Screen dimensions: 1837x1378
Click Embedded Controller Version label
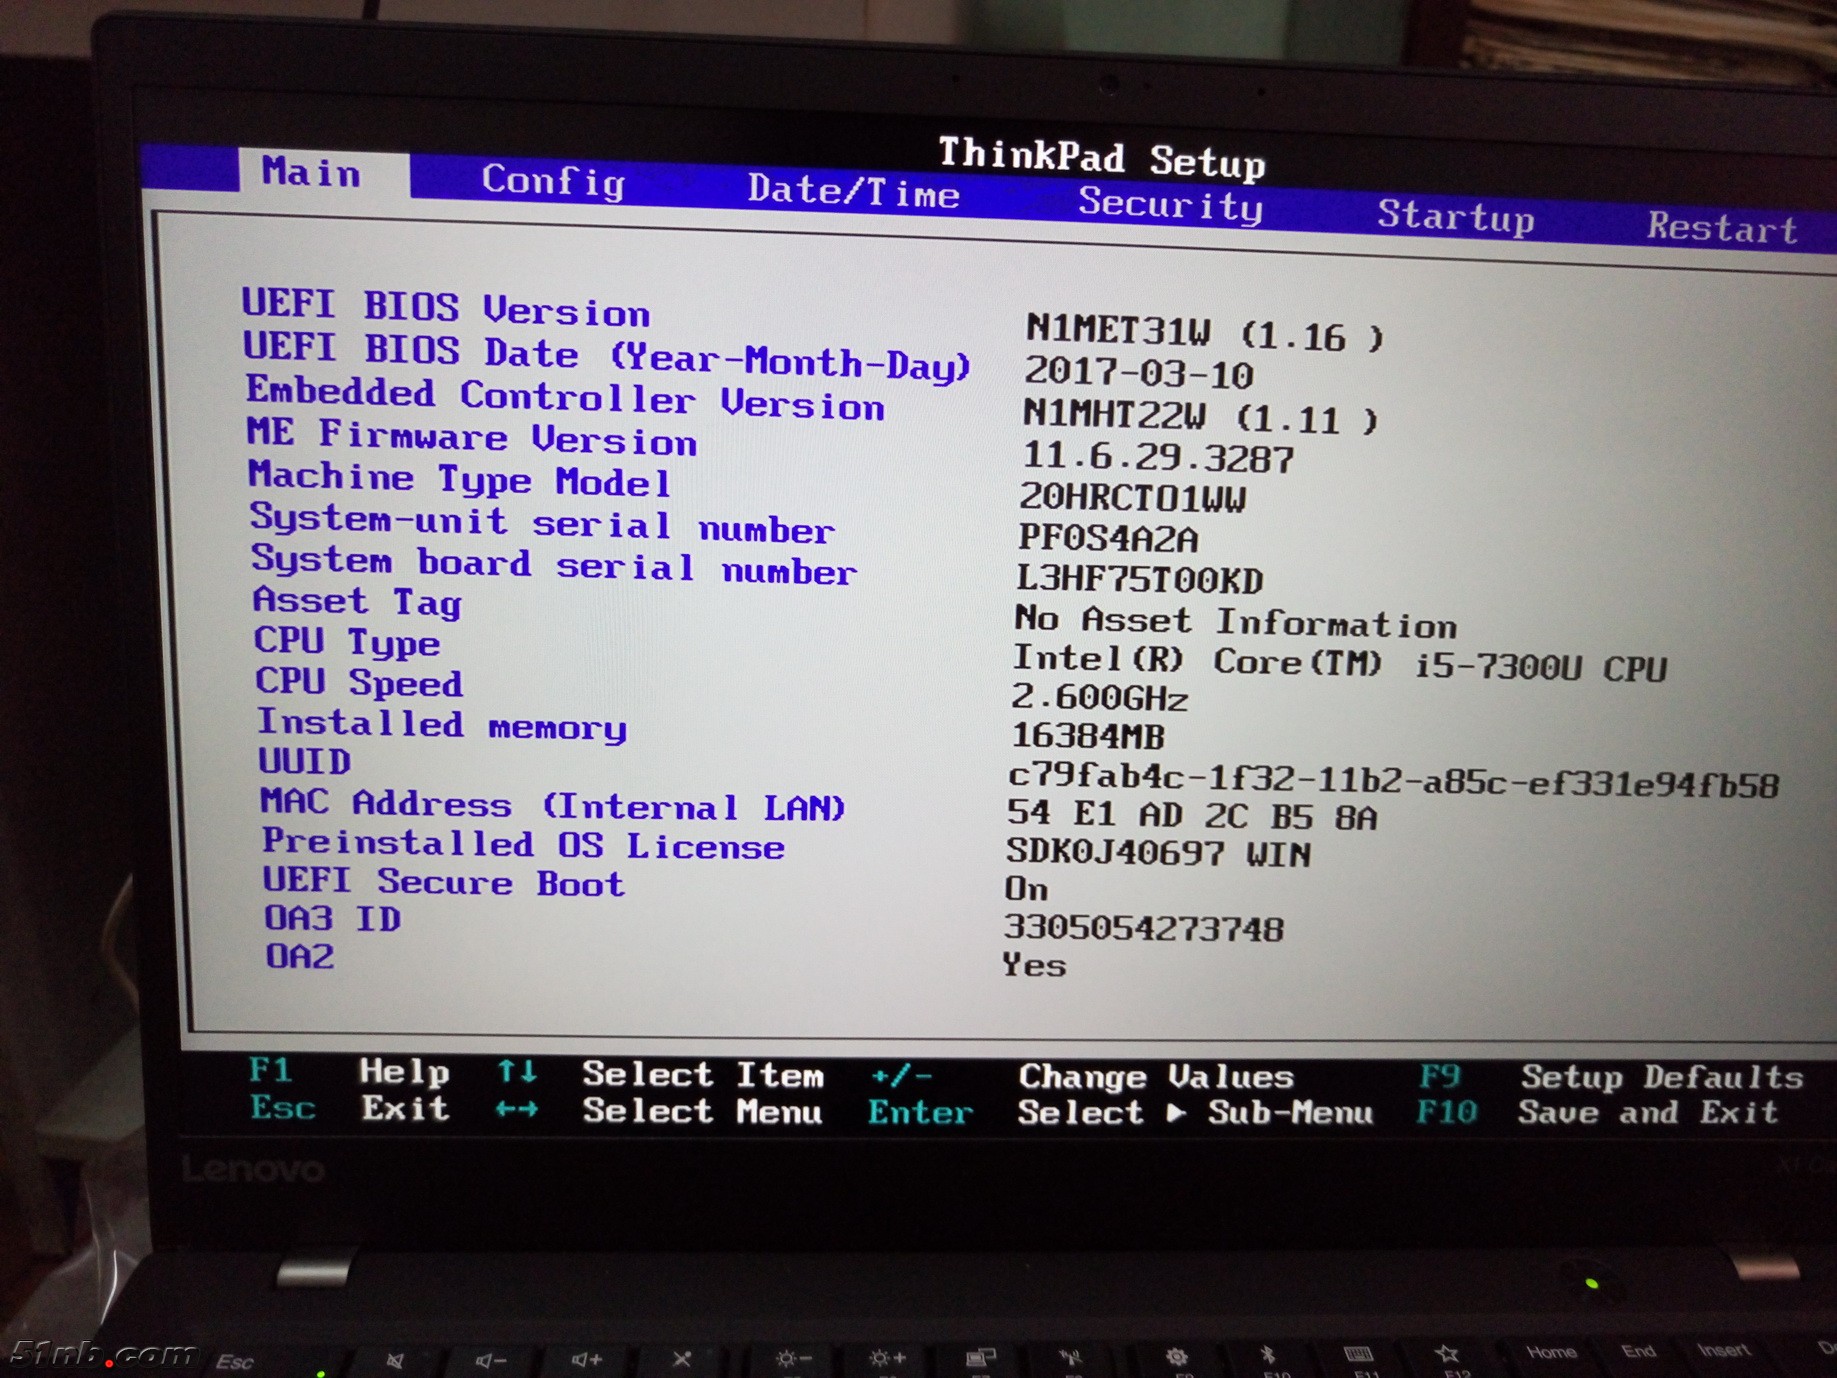pos(565,399)
